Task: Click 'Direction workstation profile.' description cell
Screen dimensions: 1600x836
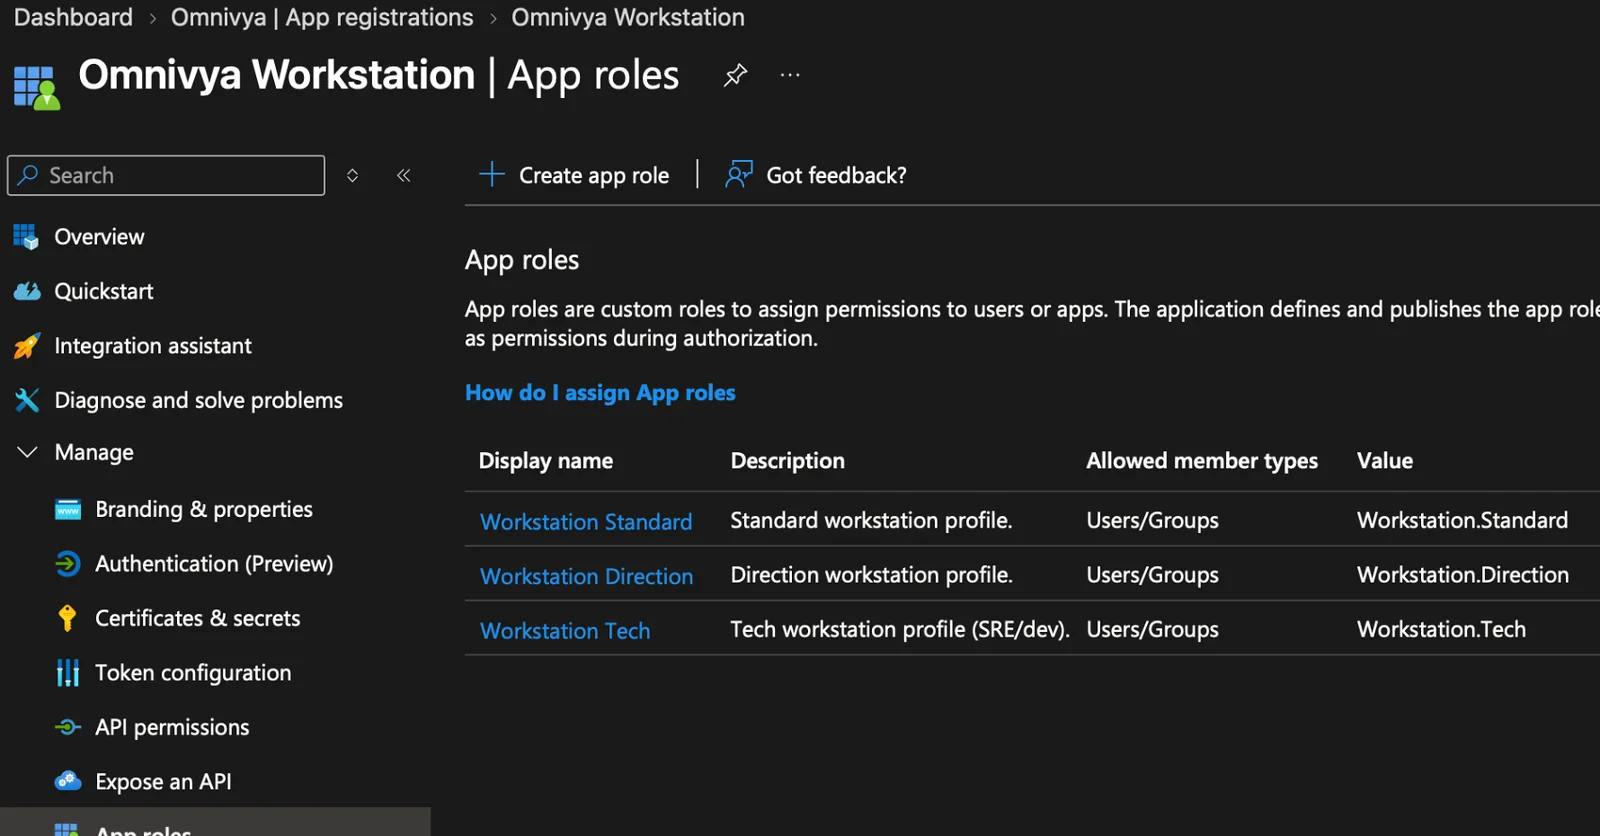Action: tap(871, 575)
